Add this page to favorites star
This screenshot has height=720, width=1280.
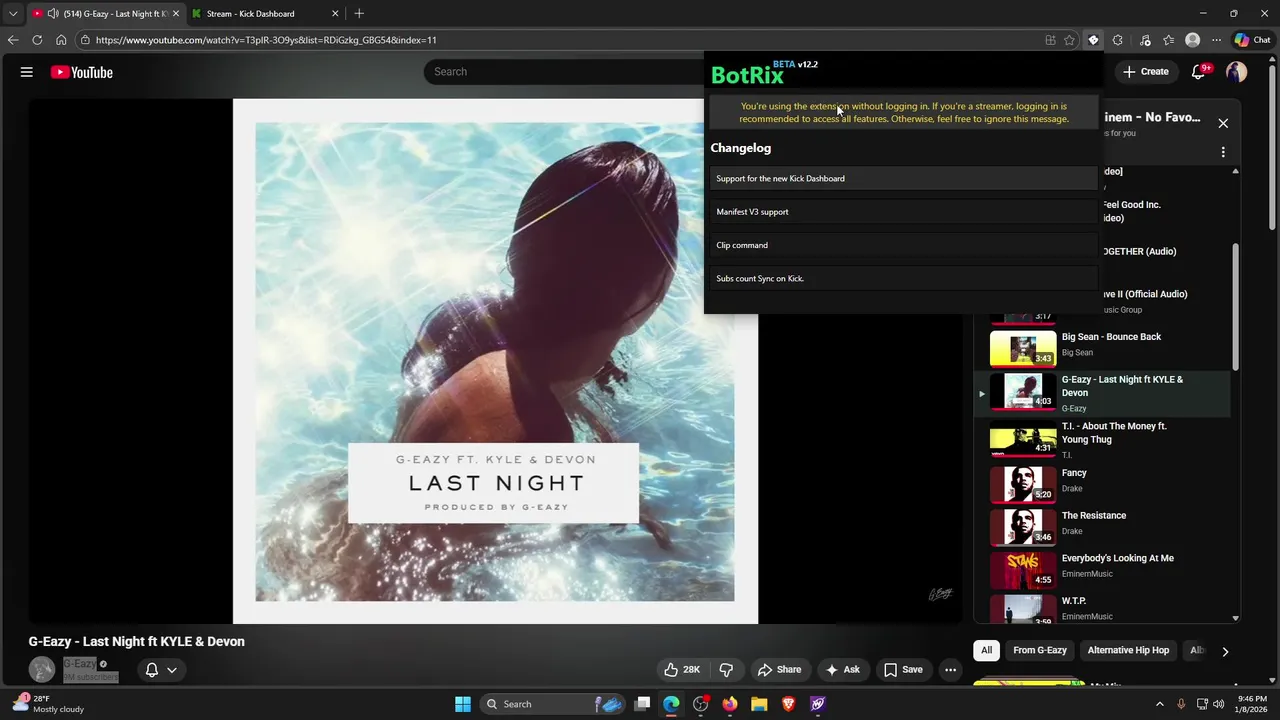1069,40
